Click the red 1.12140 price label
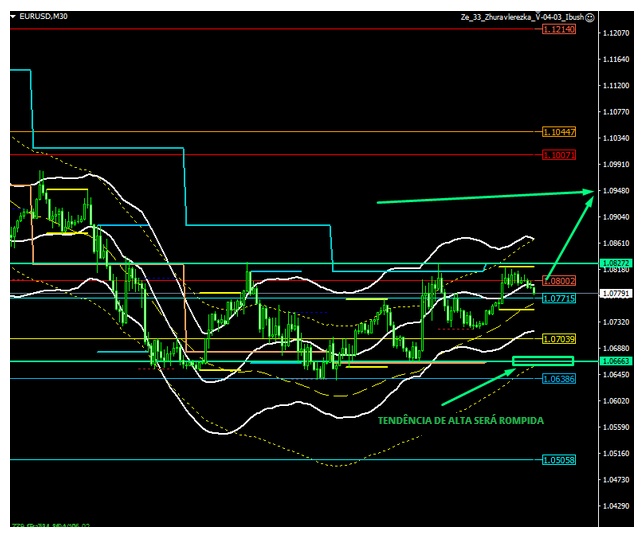 click(x=558, y=30)
